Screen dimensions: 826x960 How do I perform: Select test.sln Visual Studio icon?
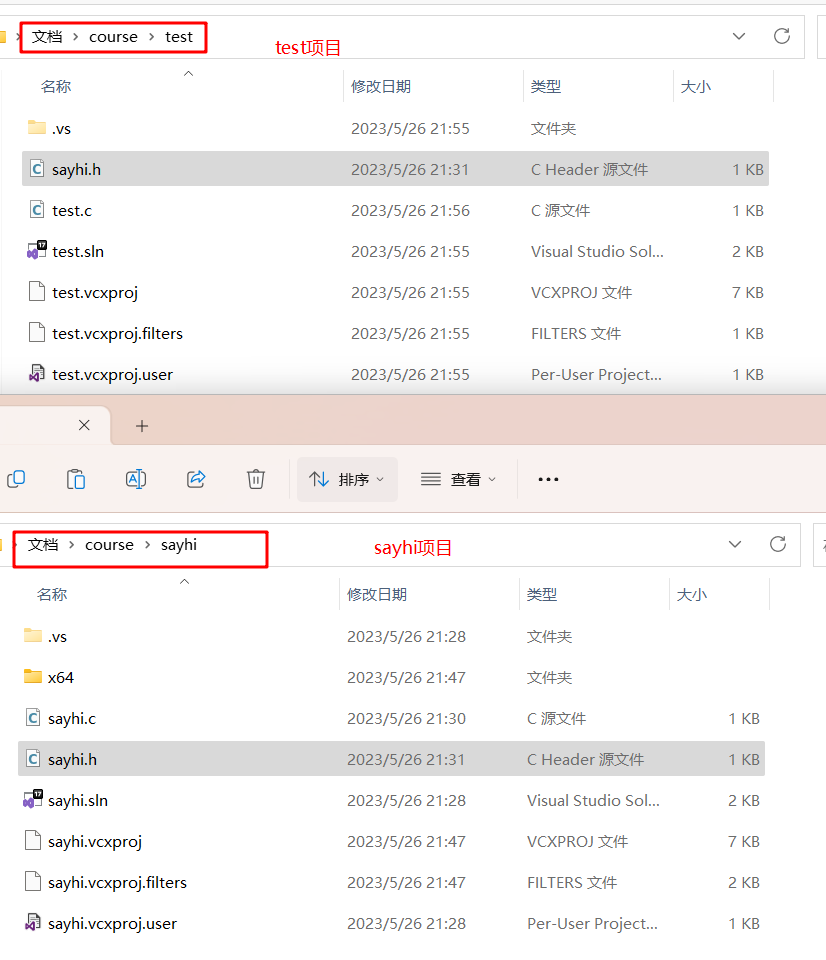(37, 250)
